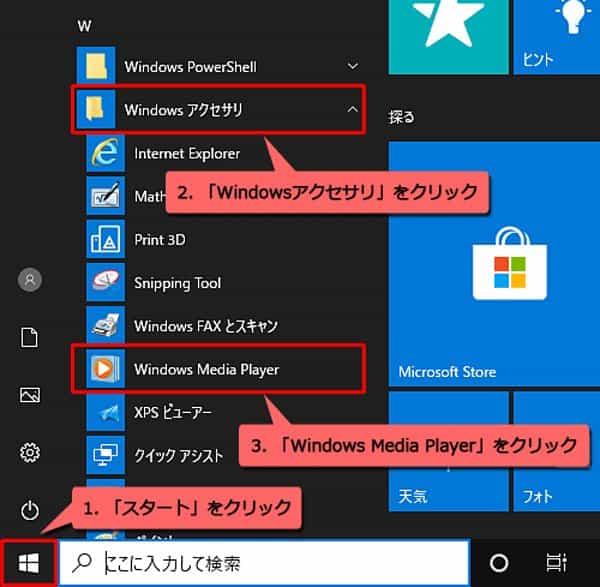Screen dimensions: 600x587
Task: Click the クイック アシスト icon
Action: pos(106,455)
